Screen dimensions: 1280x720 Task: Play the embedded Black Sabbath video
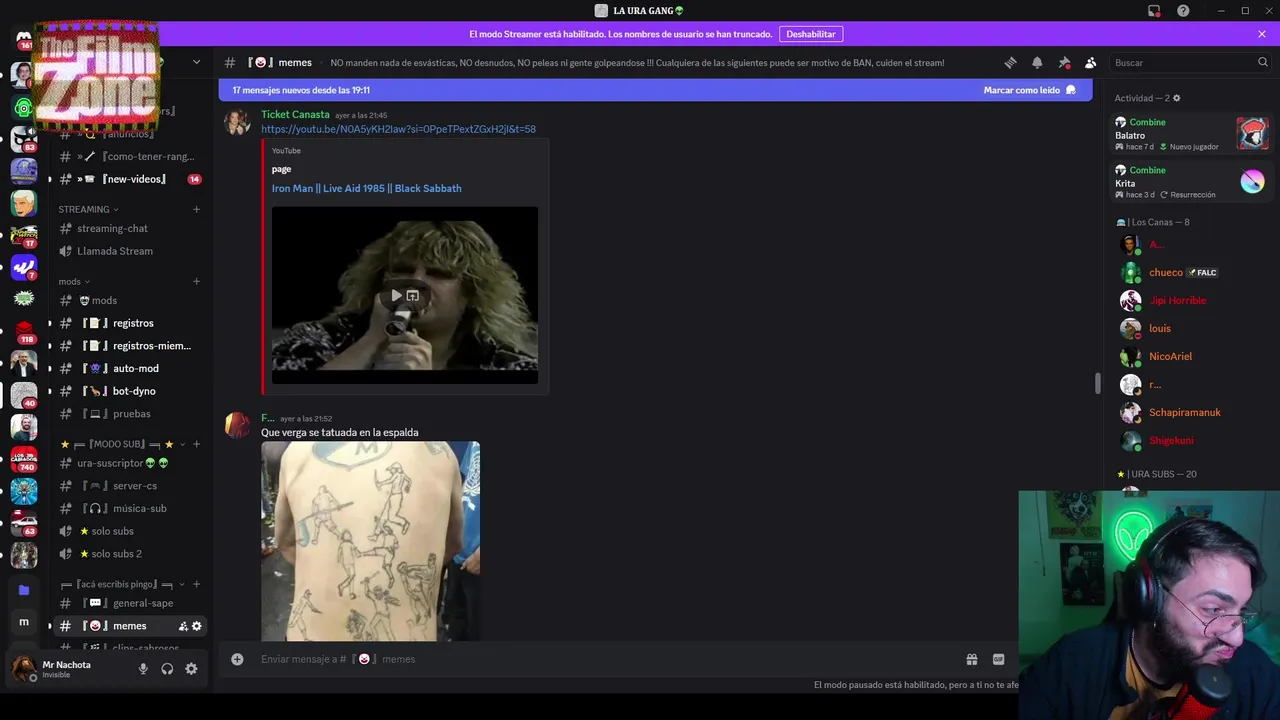pos(397,296)
